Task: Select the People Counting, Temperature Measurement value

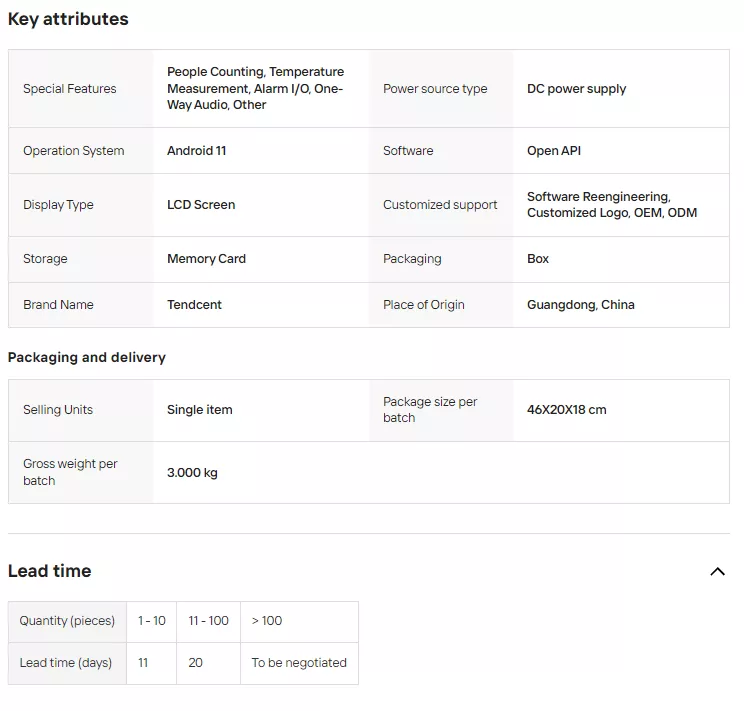Action: coord(256,88)
